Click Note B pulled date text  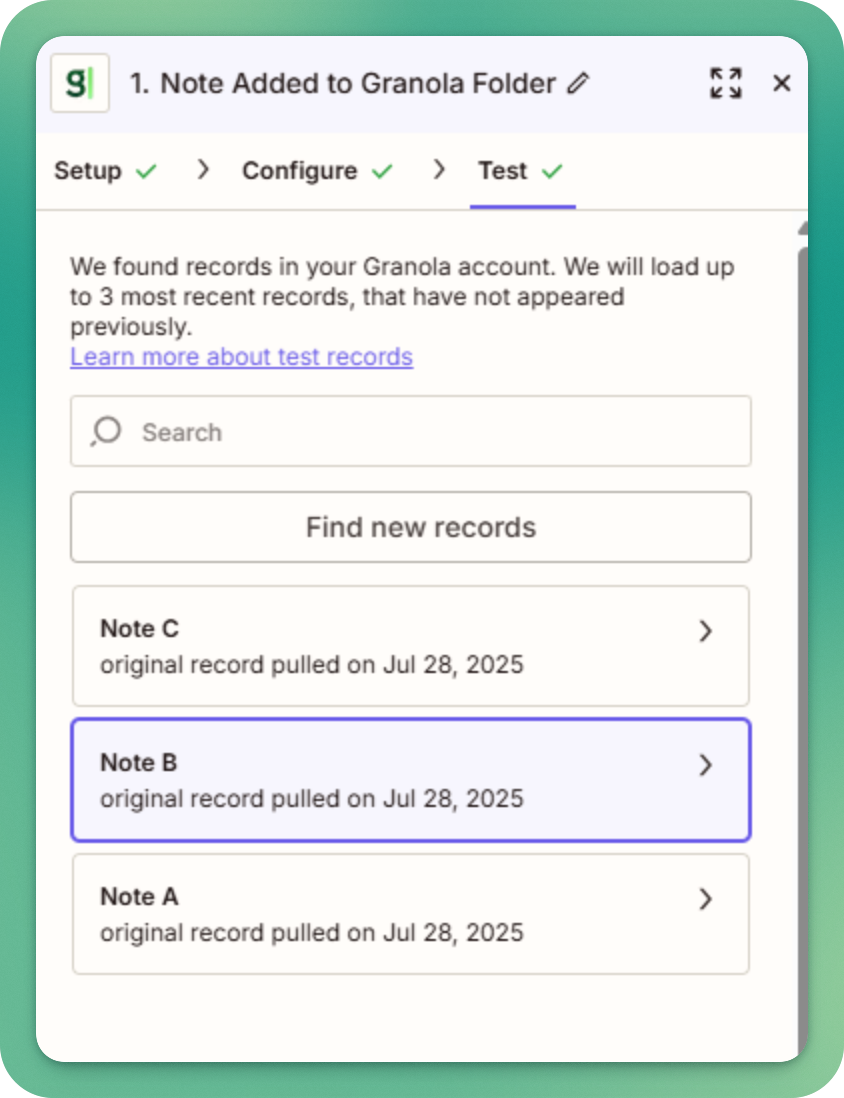(312, 798)
